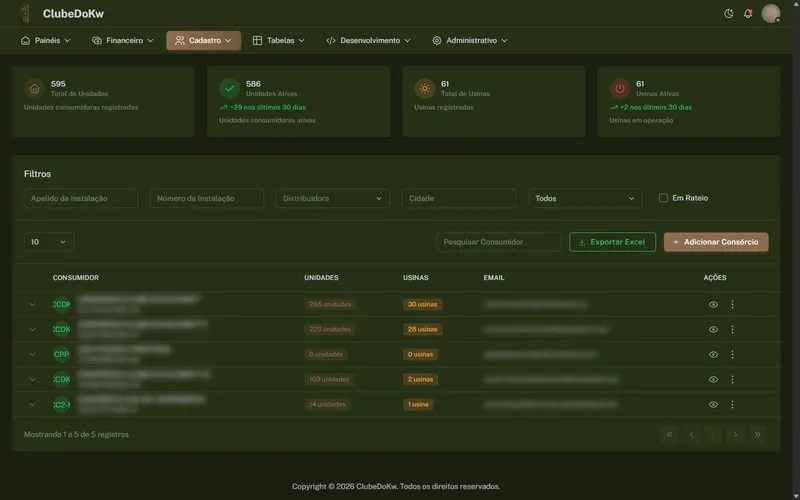The height and width of the screenshot is (500, 800).
Task: Click the sun icon on Total de Usinas card
Action: [424, 89]
